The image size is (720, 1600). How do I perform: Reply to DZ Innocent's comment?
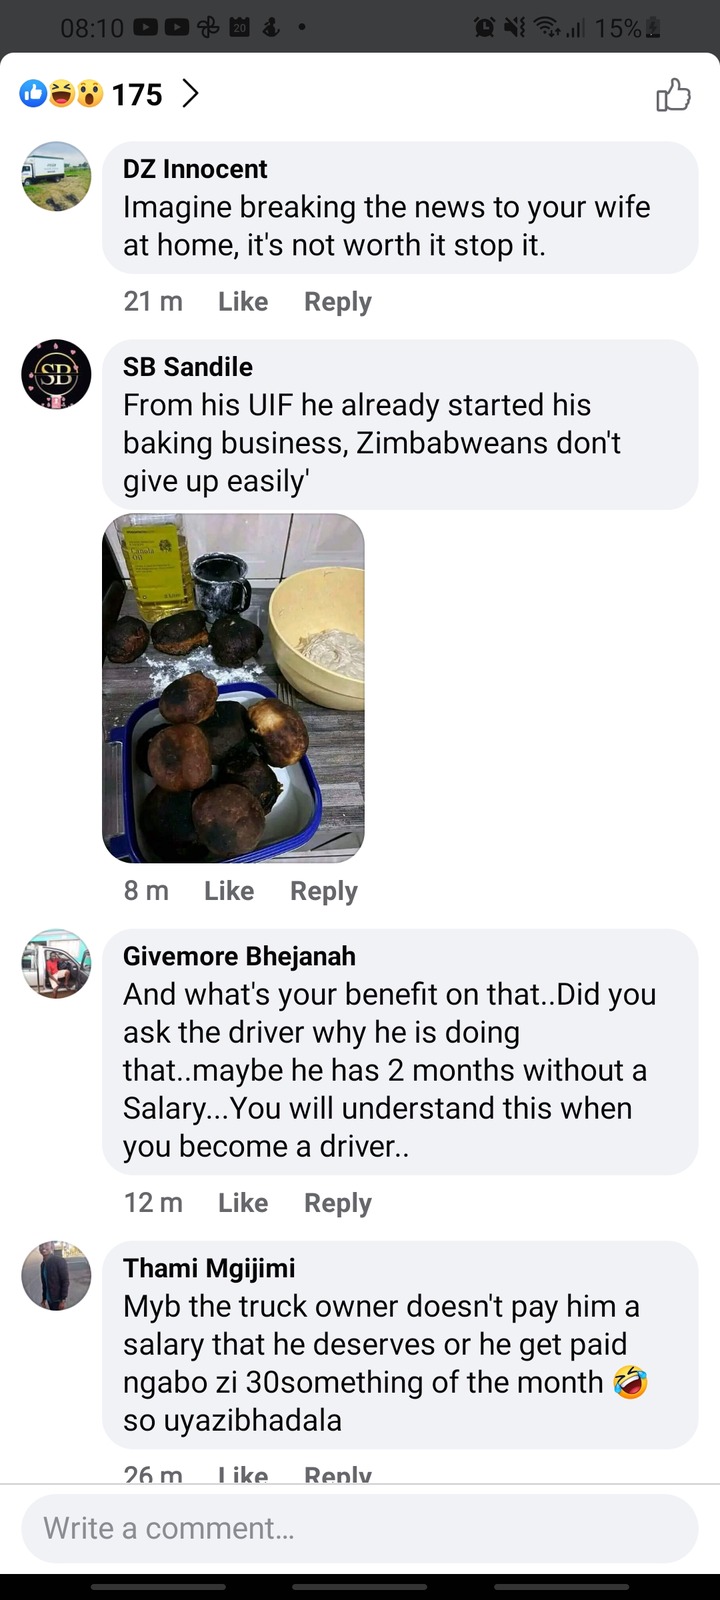pyautogui.click(x=338, y=302)
